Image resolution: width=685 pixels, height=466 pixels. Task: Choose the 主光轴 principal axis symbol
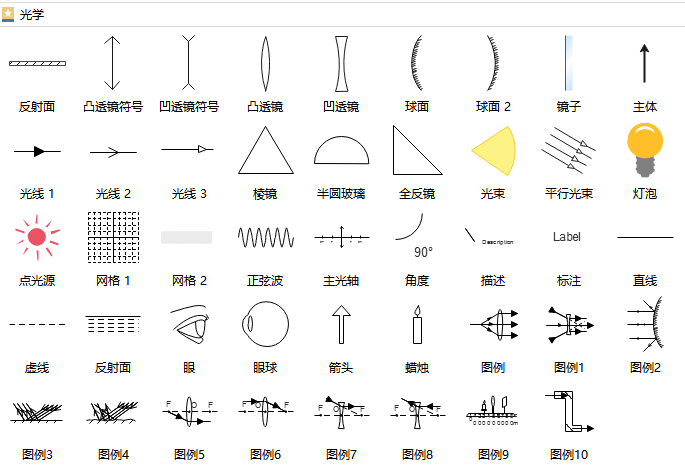point(342,237)
